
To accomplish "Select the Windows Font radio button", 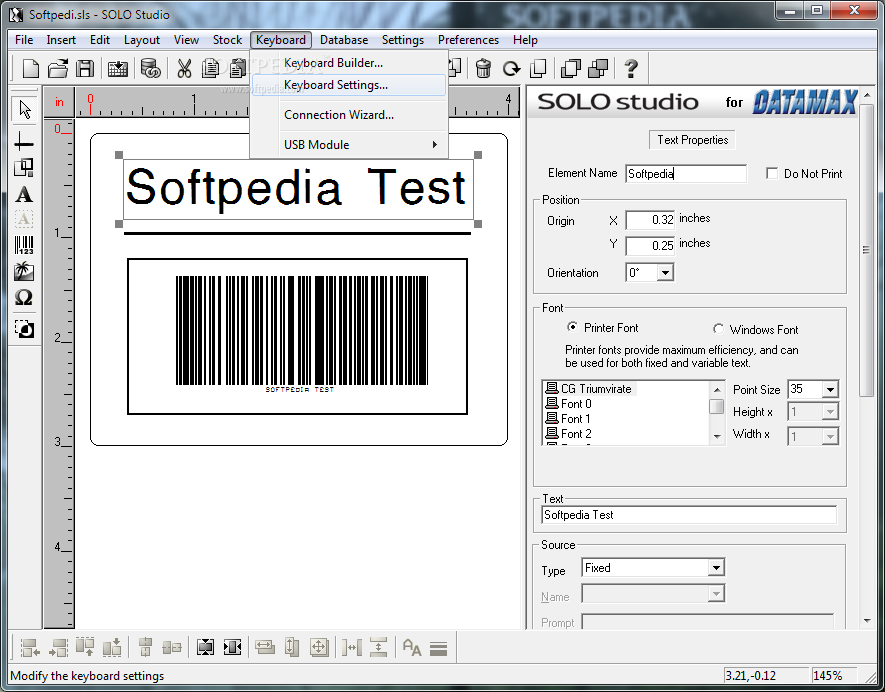I will [718, 329].
